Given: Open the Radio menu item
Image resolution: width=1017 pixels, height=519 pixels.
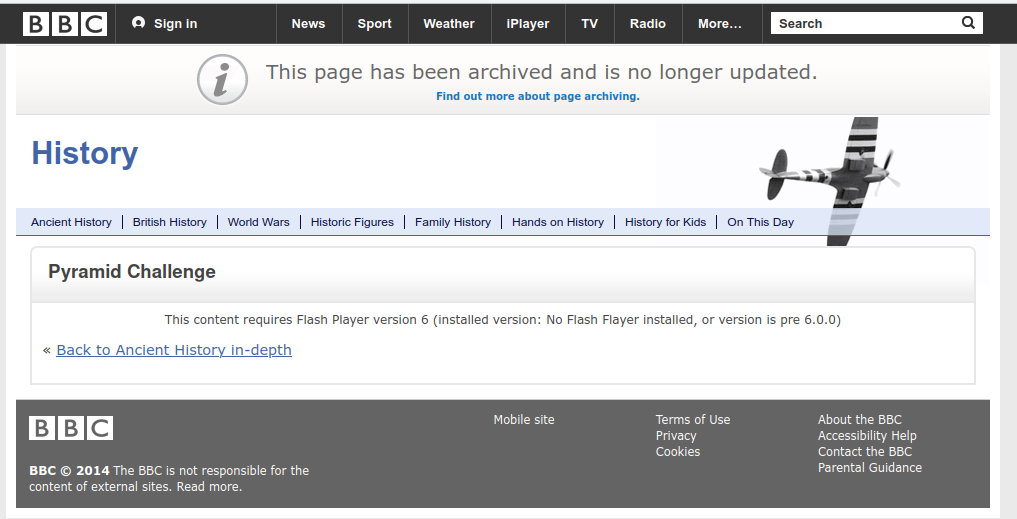Looking at the screenshot, I should (647, 23).
